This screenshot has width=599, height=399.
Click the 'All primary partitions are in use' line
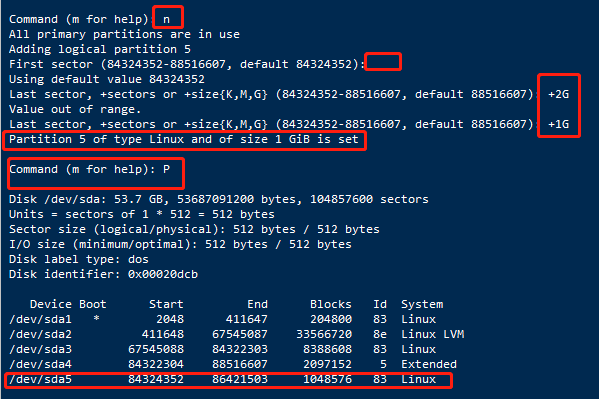pyautogui.click(x=124, y=34)
